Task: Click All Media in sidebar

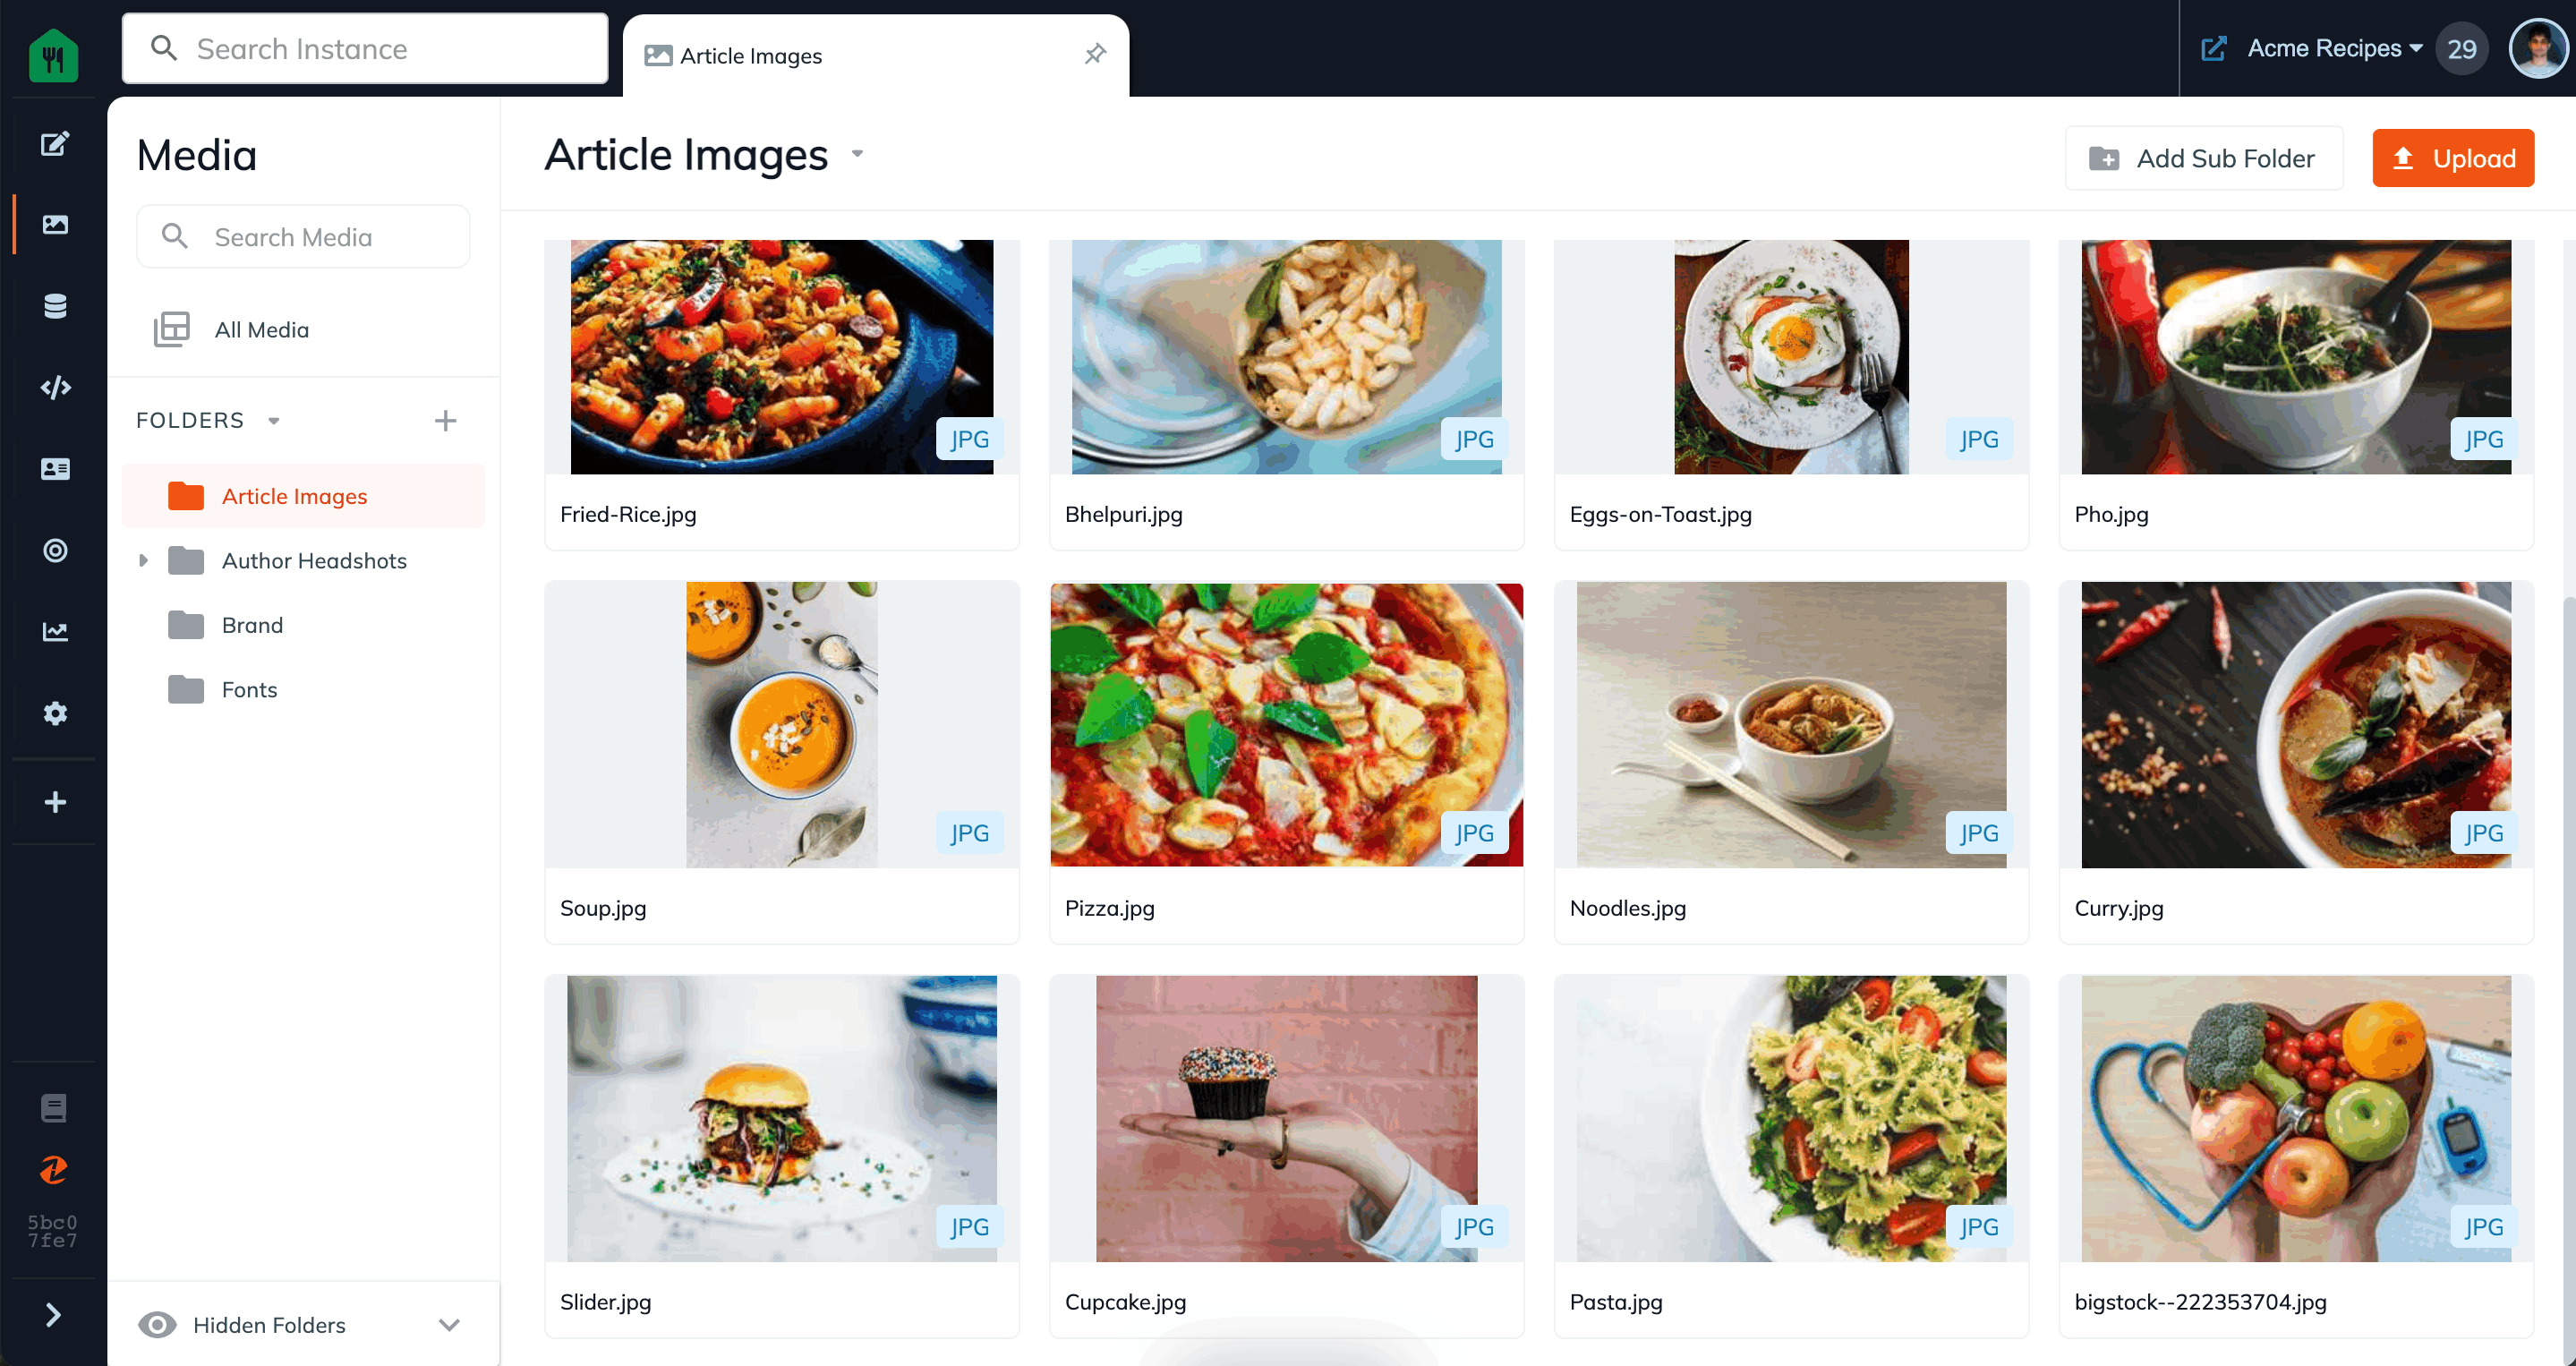Action: click(260, 329)
